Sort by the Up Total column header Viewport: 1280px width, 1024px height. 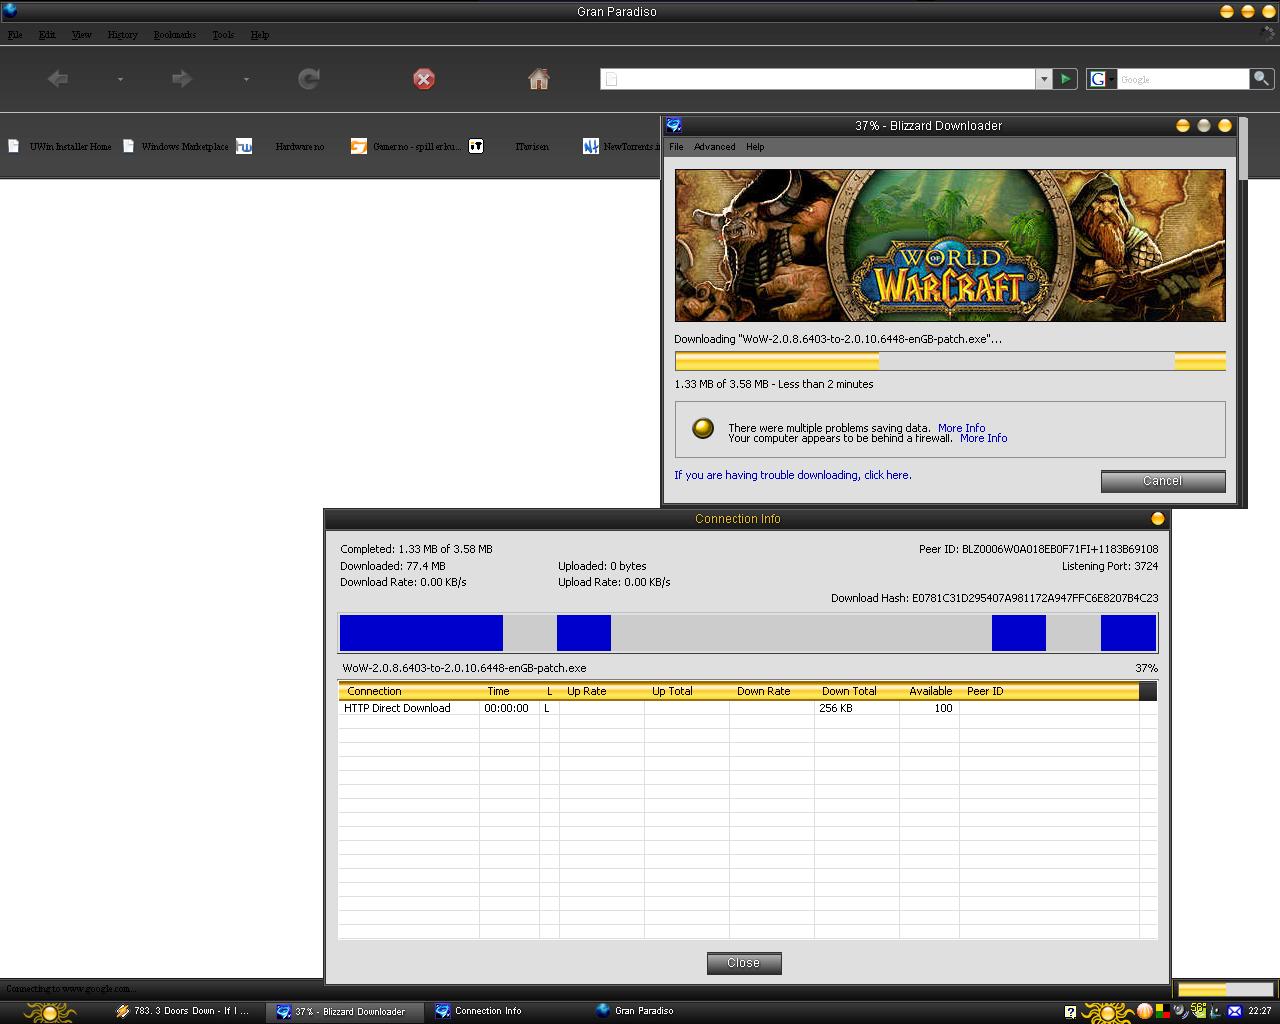pos(686,691)
